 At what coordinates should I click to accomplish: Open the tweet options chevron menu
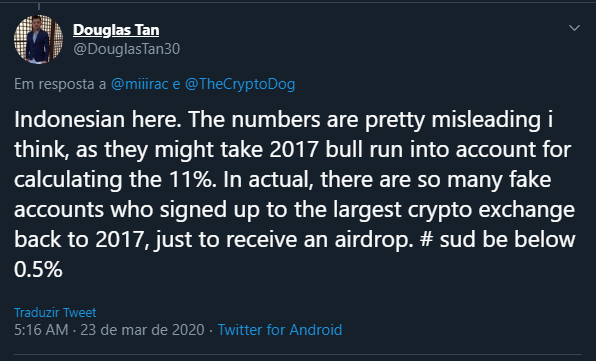coord(574,28)
